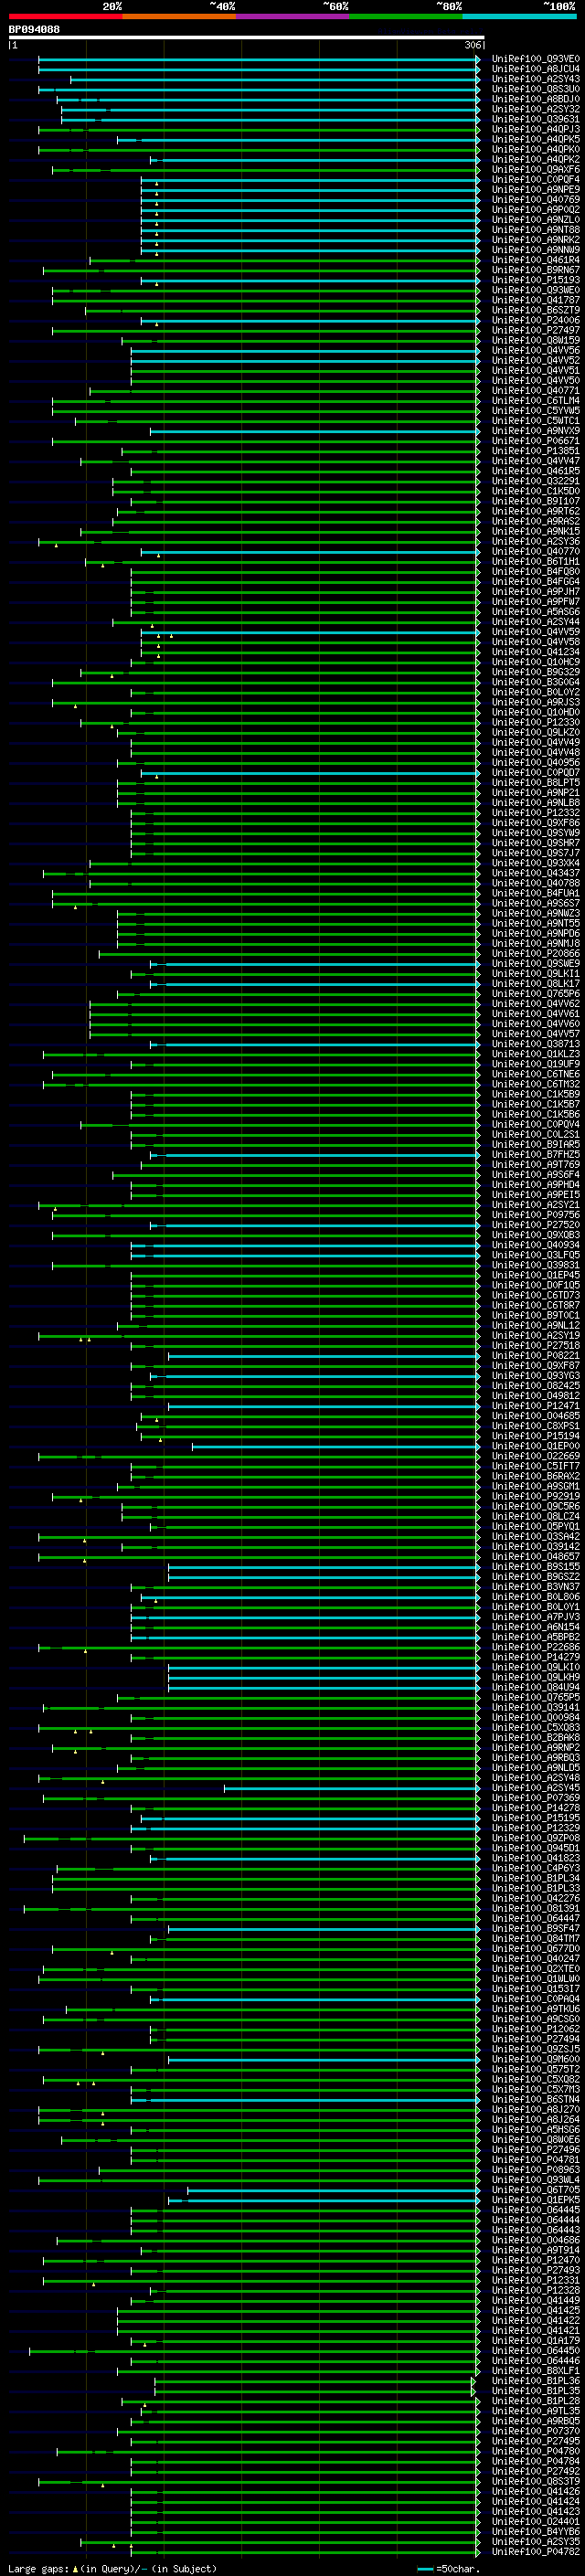Click the purple ~60% identity legend bar
Screen dimensions: 585x2576
tap(293, 16)
